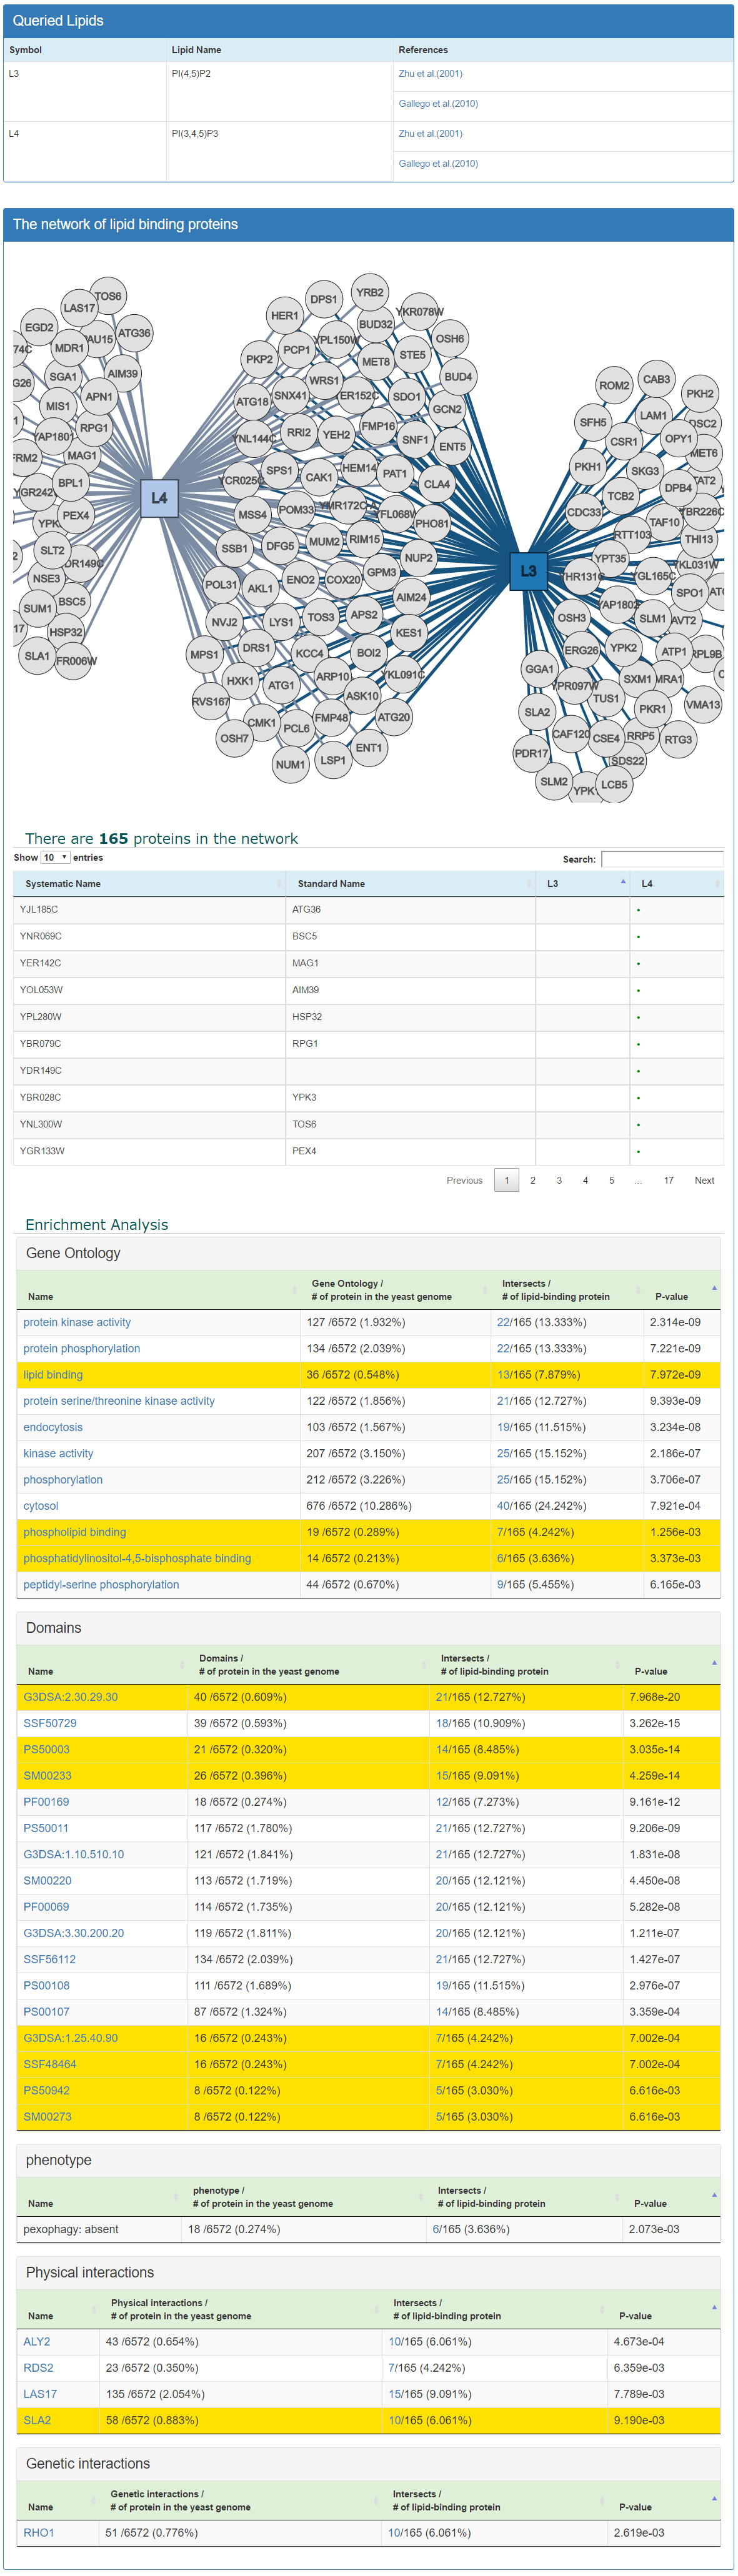The width and height of the screenshot is (738, 2576).
Task: Click the SLA1 protein node
Action: [37, 656]
